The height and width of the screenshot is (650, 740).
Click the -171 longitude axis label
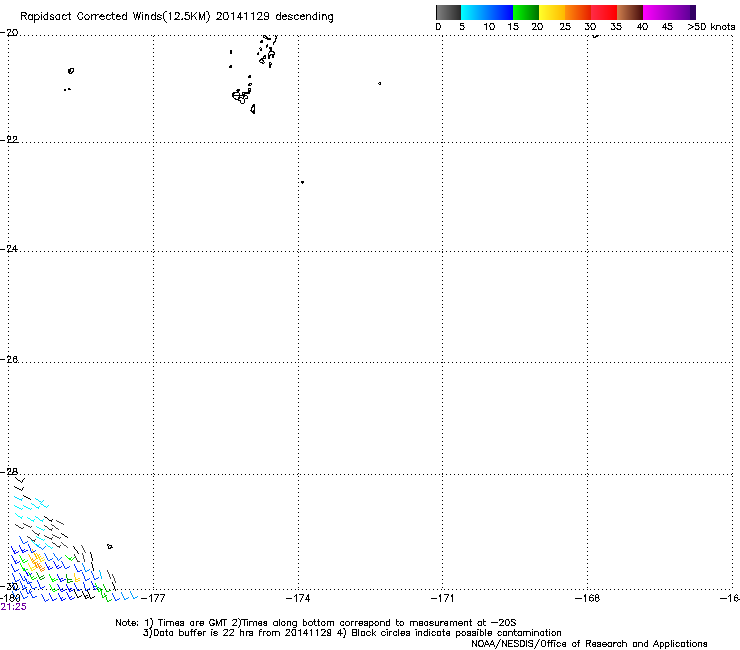[443, 598]
